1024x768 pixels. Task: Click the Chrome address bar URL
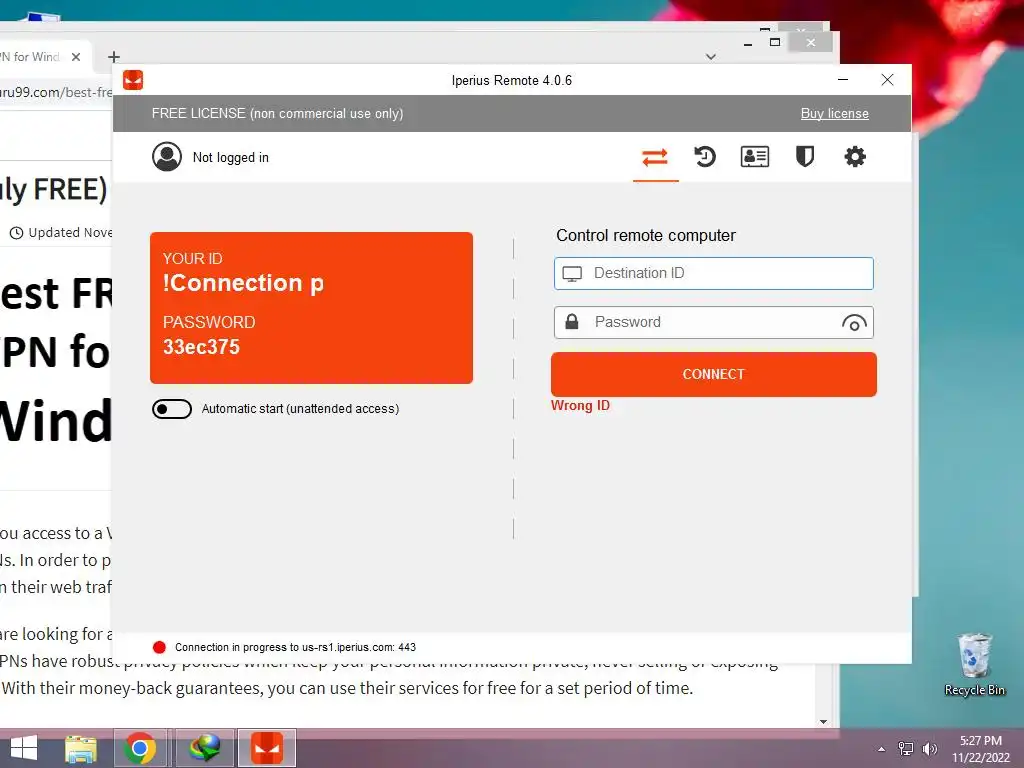click(56, 92)
